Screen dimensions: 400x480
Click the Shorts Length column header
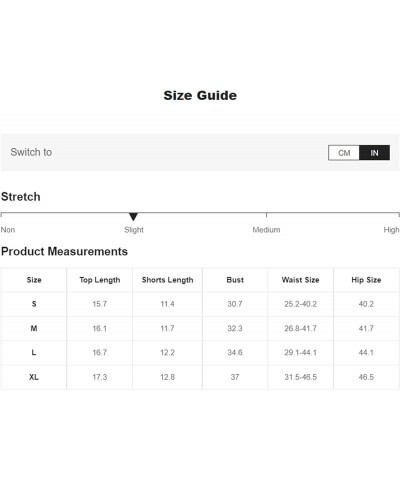pos(167,280)
